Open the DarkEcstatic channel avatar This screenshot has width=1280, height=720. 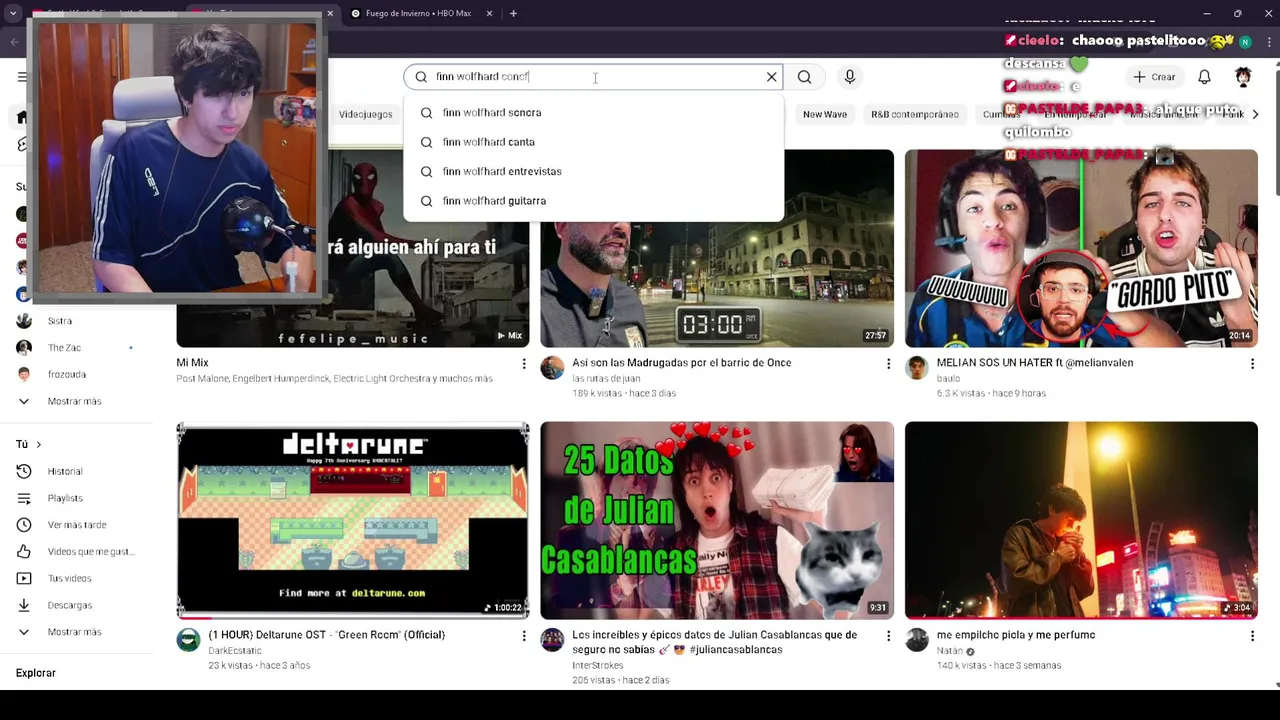pyautogui.click(x=188, y=640)
